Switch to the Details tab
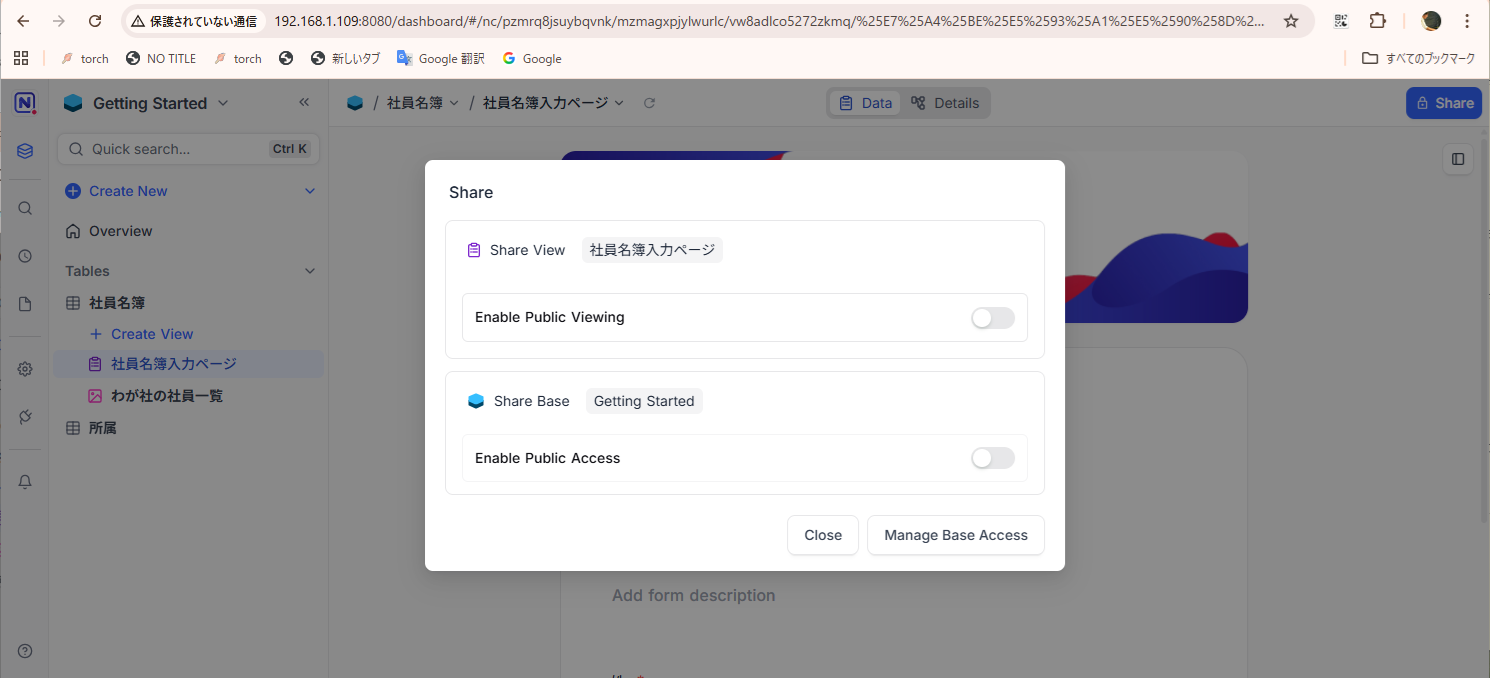 [945, 103]
